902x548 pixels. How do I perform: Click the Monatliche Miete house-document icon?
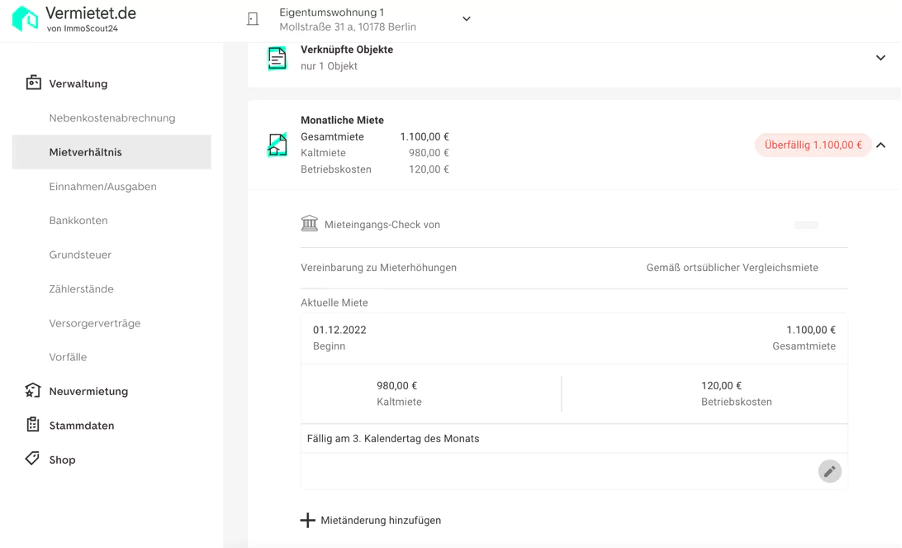tap(277, 145)
